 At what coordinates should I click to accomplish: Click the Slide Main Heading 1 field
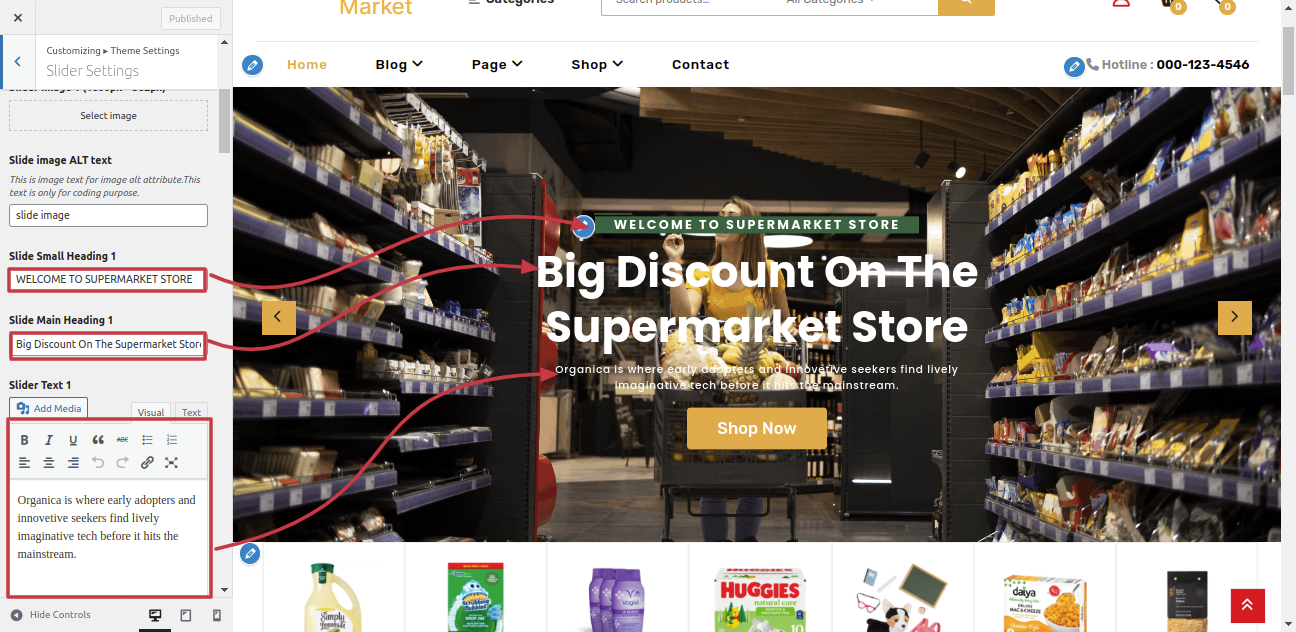click(108, 345)
